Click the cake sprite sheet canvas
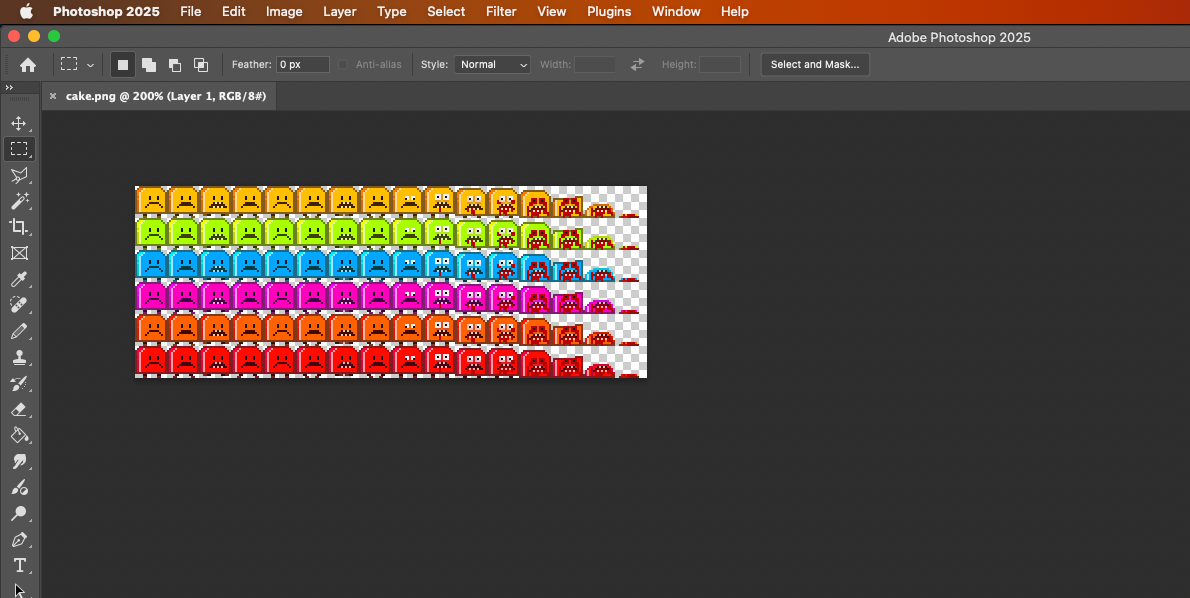The image size is (1190, 598). 391,282
